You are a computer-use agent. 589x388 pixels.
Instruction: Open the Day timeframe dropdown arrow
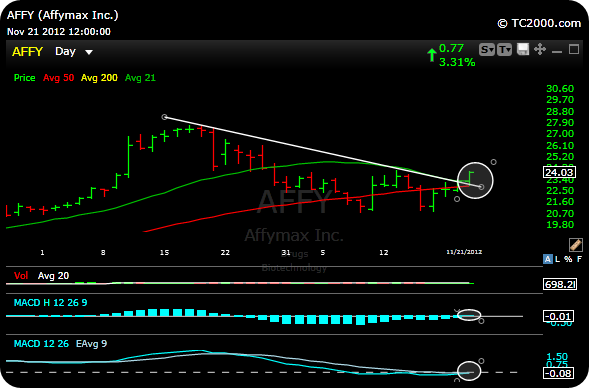point(89,53)
